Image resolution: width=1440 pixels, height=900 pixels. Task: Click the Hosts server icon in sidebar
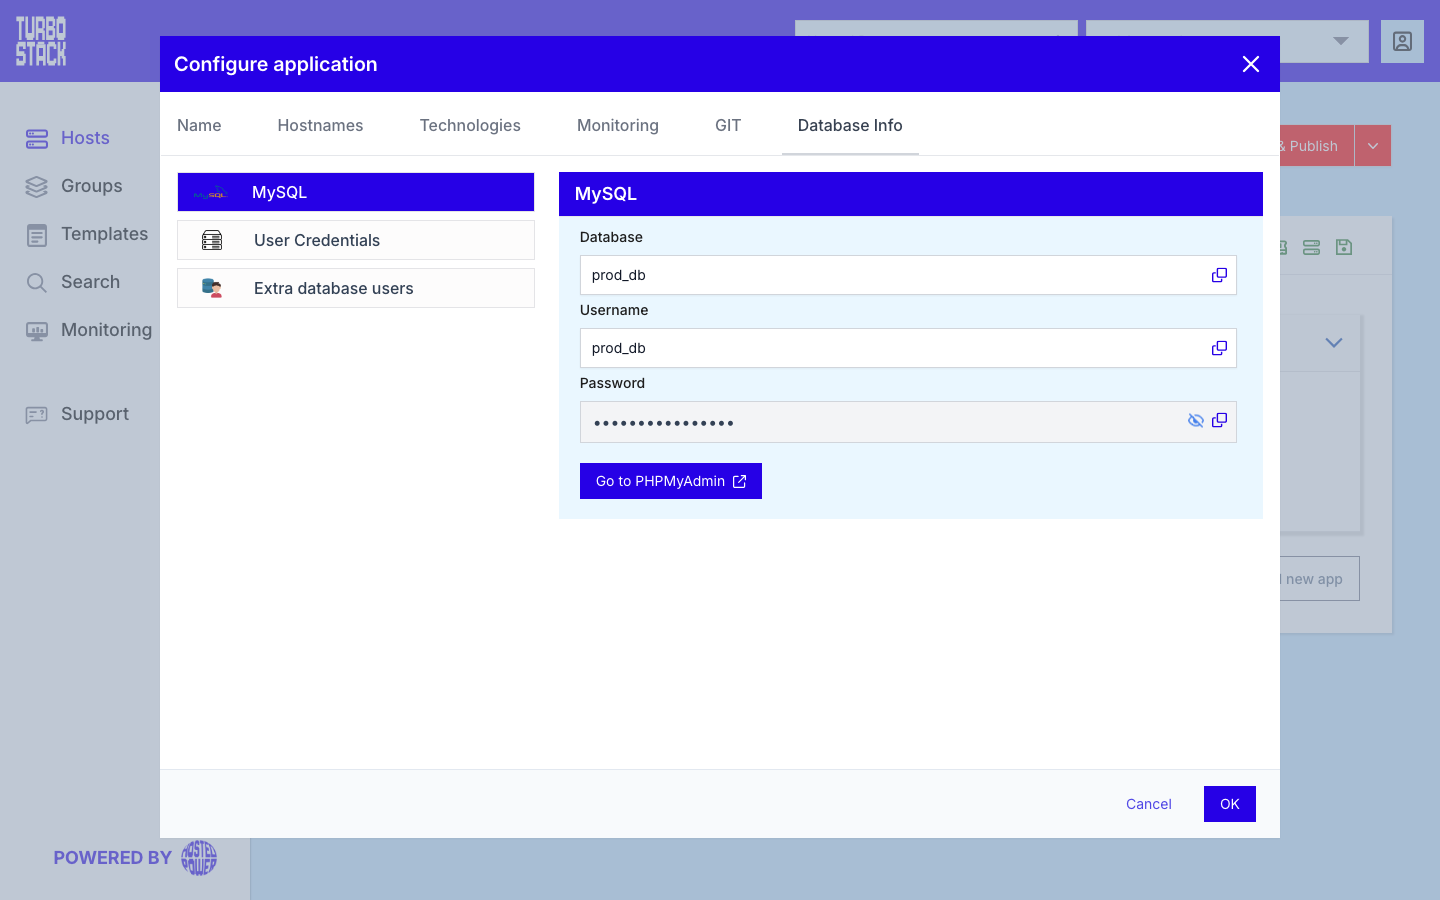[37, 138]
